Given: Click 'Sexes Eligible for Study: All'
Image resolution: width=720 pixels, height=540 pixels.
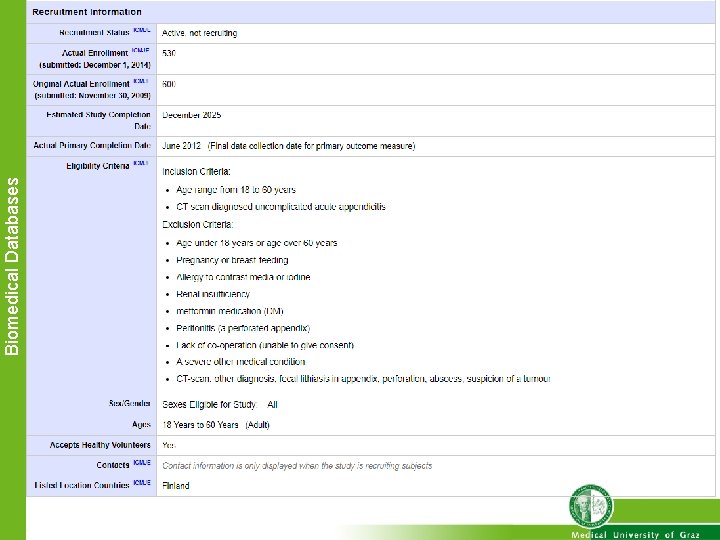Looking at the screenshot, I should 219,405.
